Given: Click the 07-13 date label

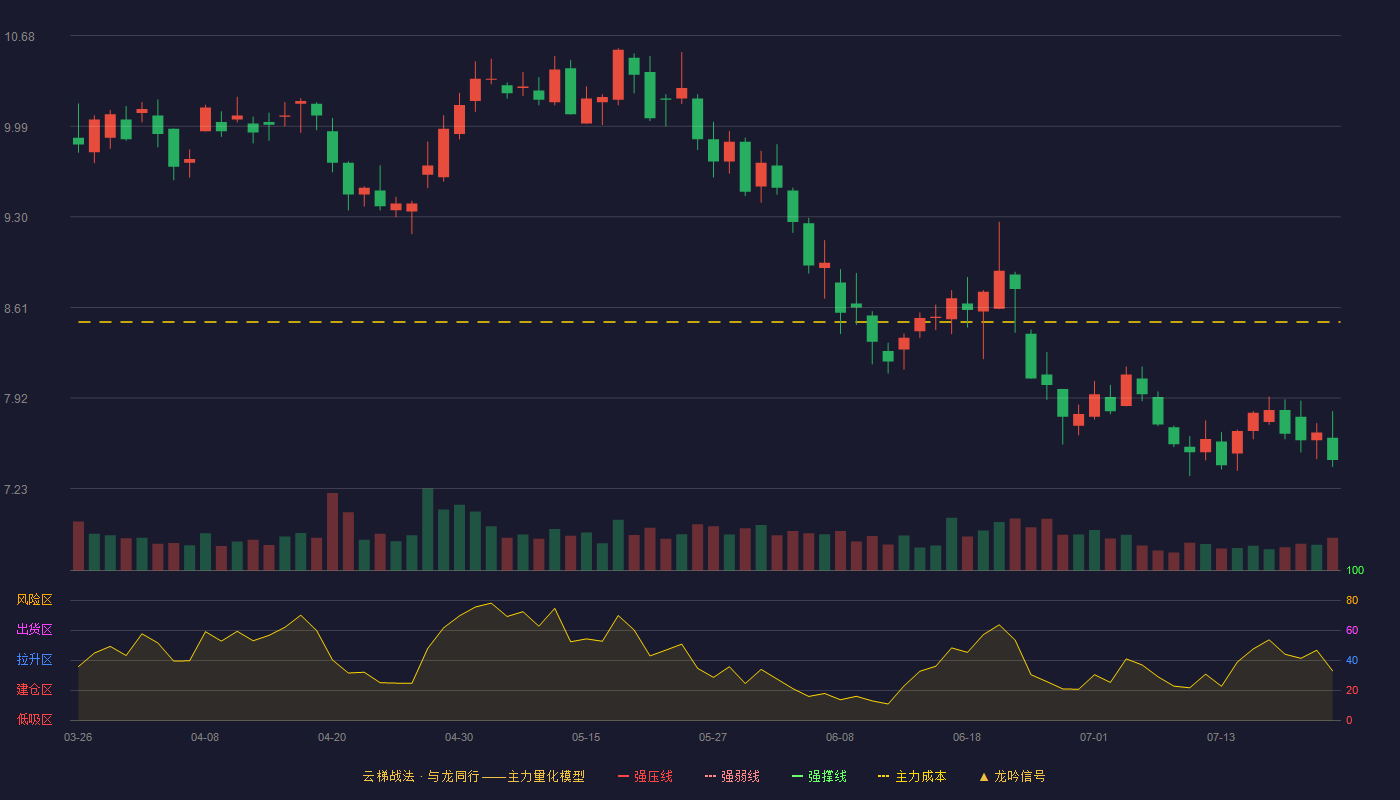Looking at the screenshot, I should (x=1221, y=737).
